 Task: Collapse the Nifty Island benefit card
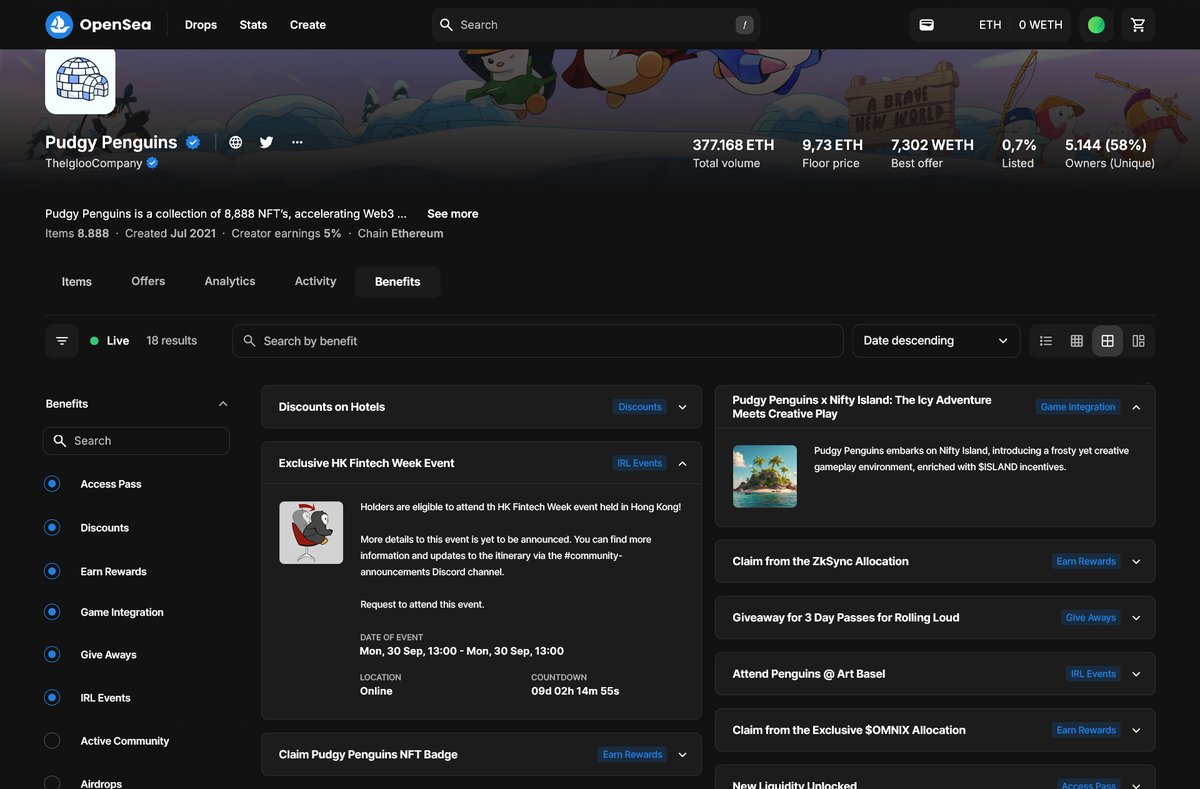click(1136, 407)
